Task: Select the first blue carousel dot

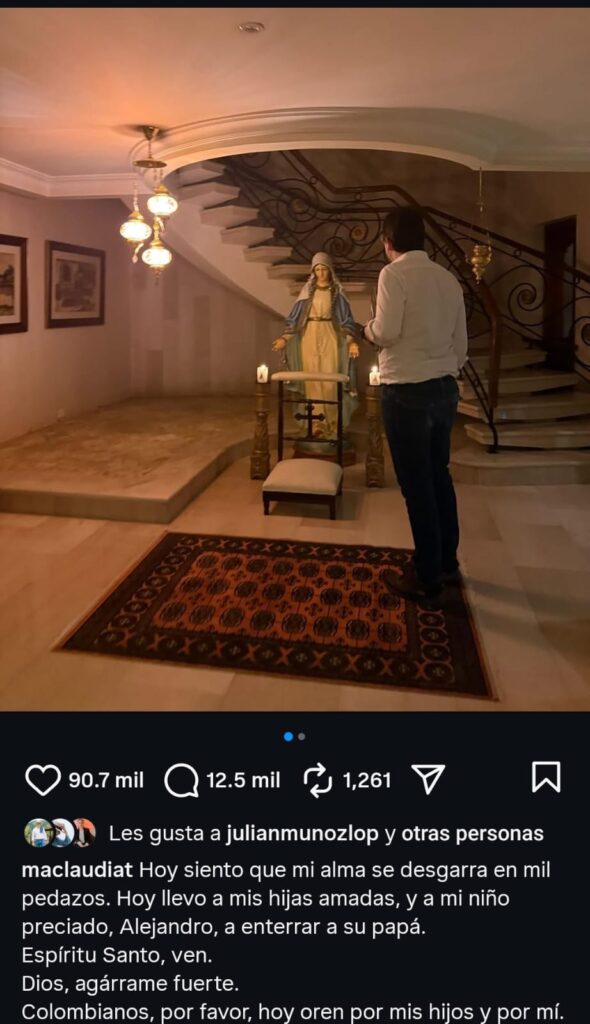Action: click(288, 737)
